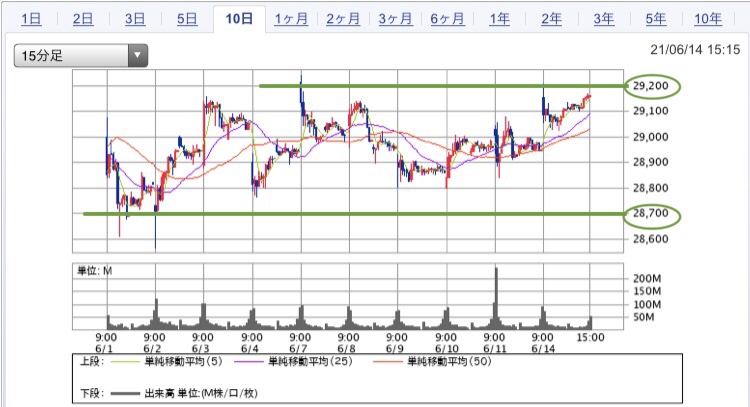The height and width of the screenshot is (407, 750).
Task: Click the dropdown arrow beside 15分足
Action: pyautogui.click(x=138, y=55)
